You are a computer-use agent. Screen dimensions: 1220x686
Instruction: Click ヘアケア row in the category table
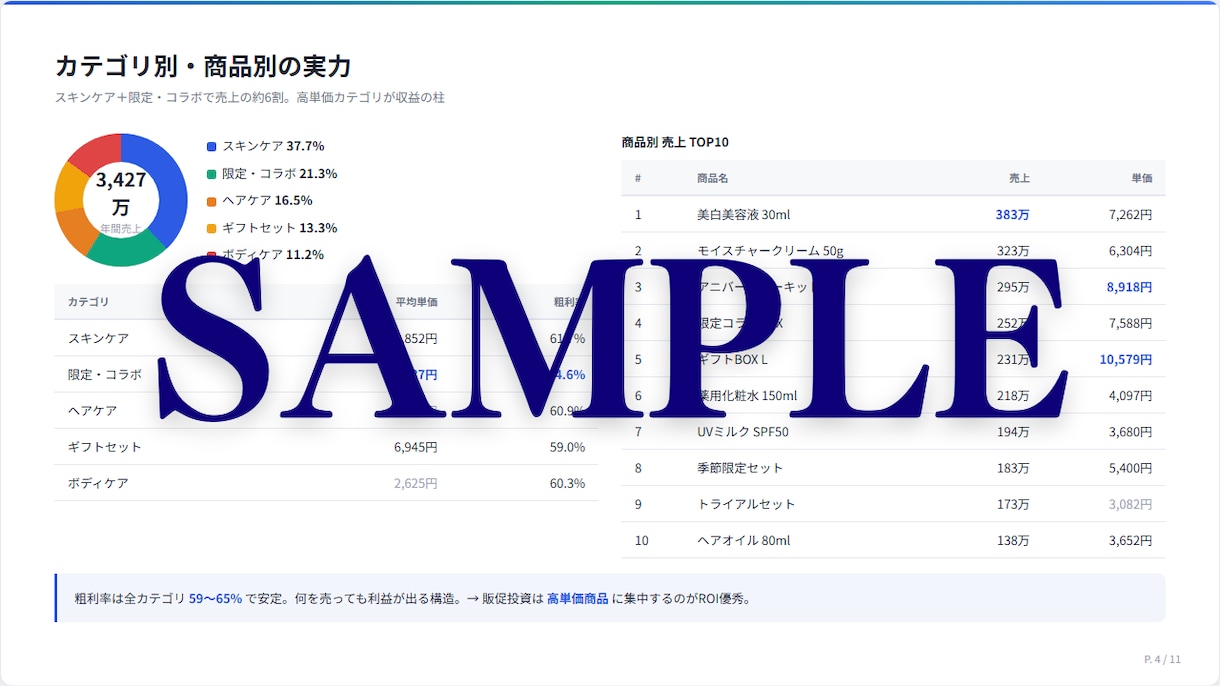coord(326,411)
